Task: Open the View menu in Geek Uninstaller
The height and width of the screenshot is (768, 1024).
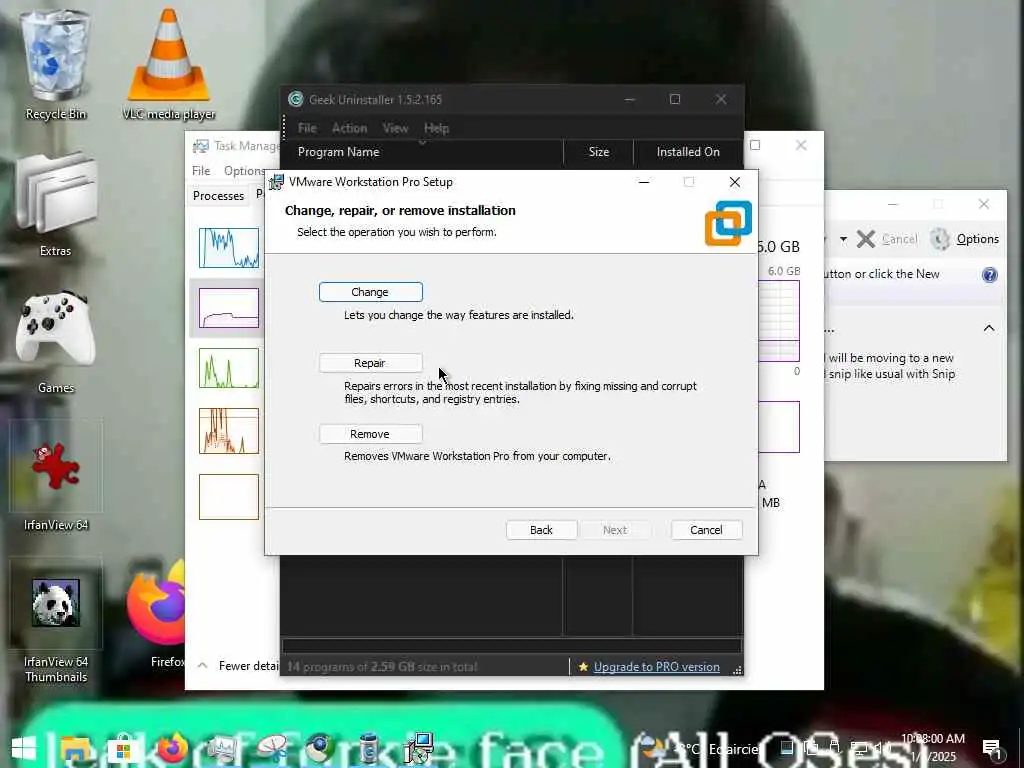Action: tap(395, 128)
